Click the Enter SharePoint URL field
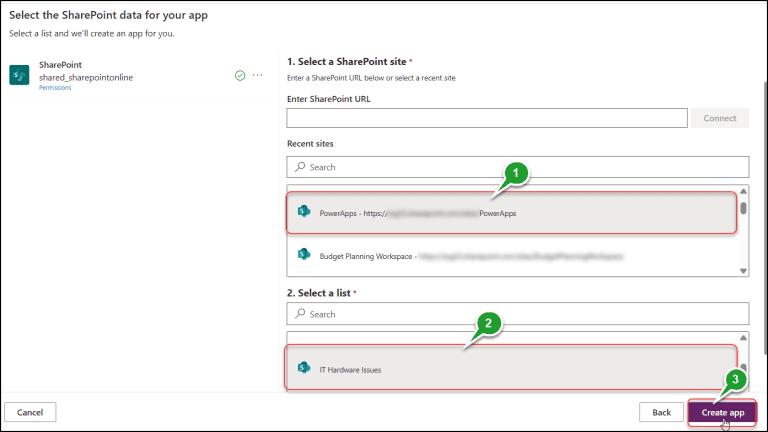This screenshot has width=768, height=432. 487,118
